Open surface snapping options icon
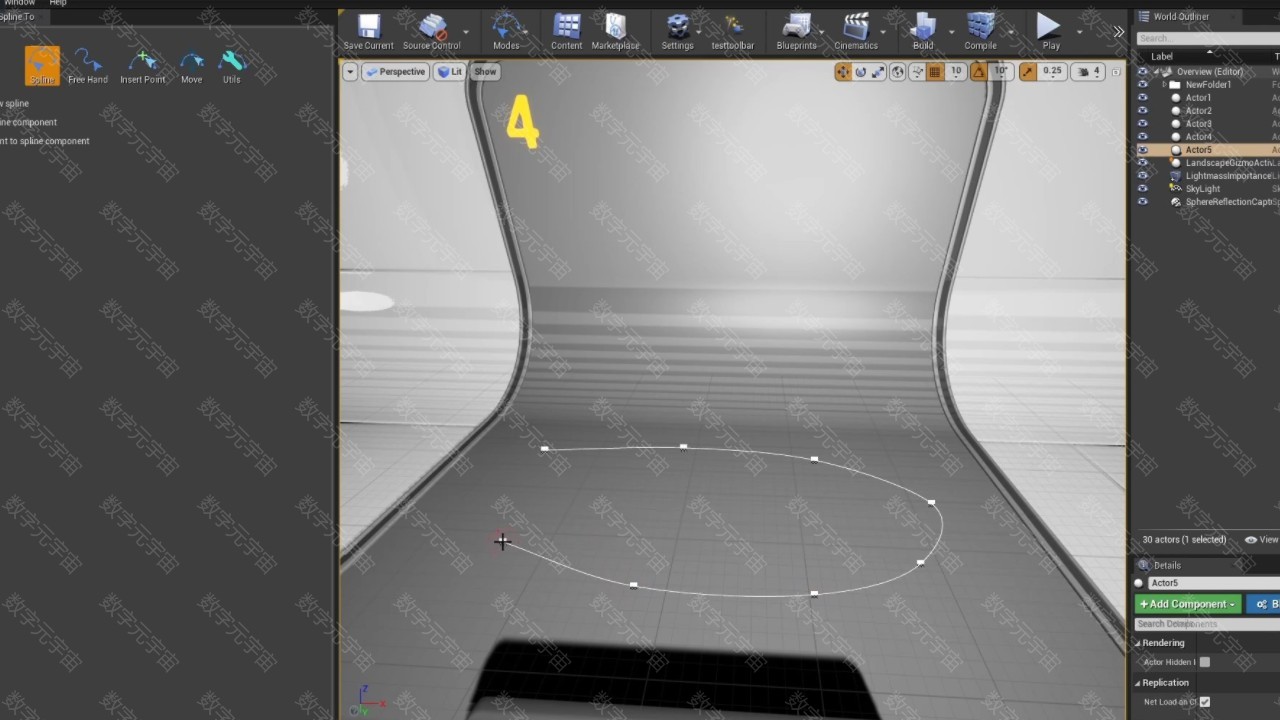Screen dimensions: 1280x720 click(x=917, y=72)
